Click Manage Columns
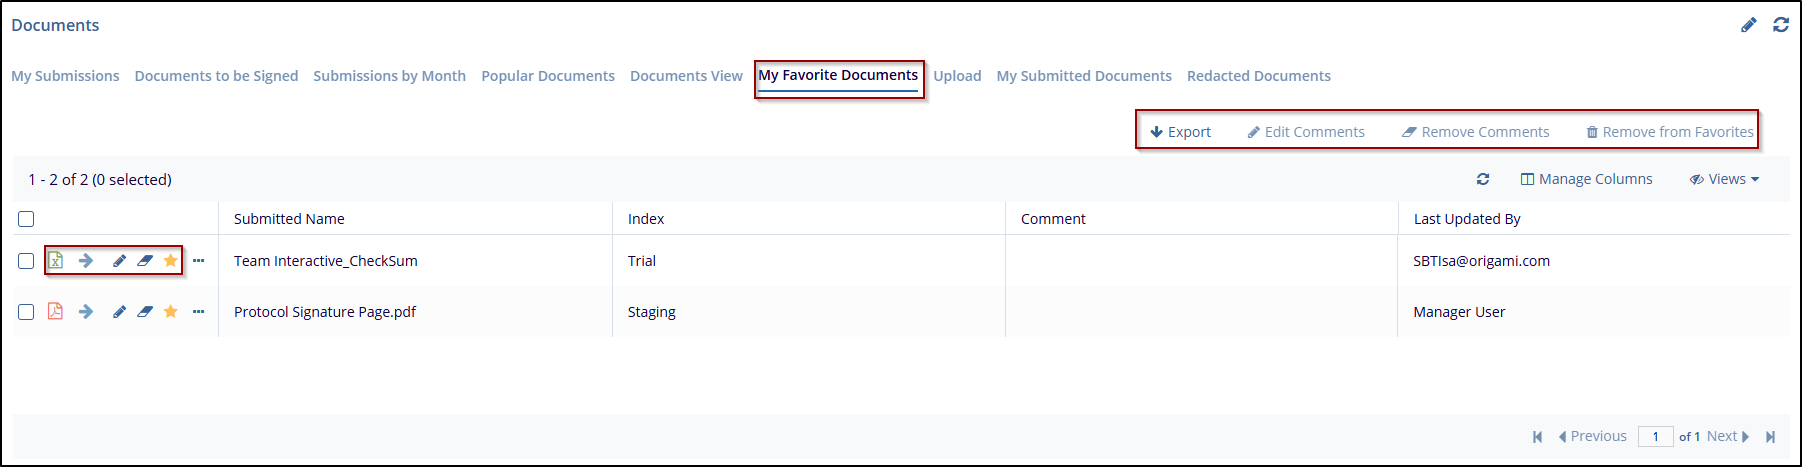 click(x=1587, y=179)
